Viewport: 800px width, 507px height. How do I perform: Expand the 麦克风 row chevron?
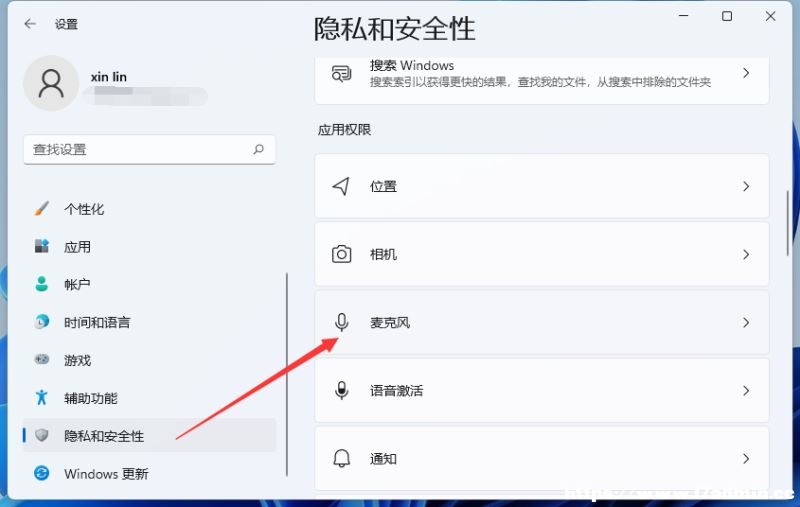(746, 322)
